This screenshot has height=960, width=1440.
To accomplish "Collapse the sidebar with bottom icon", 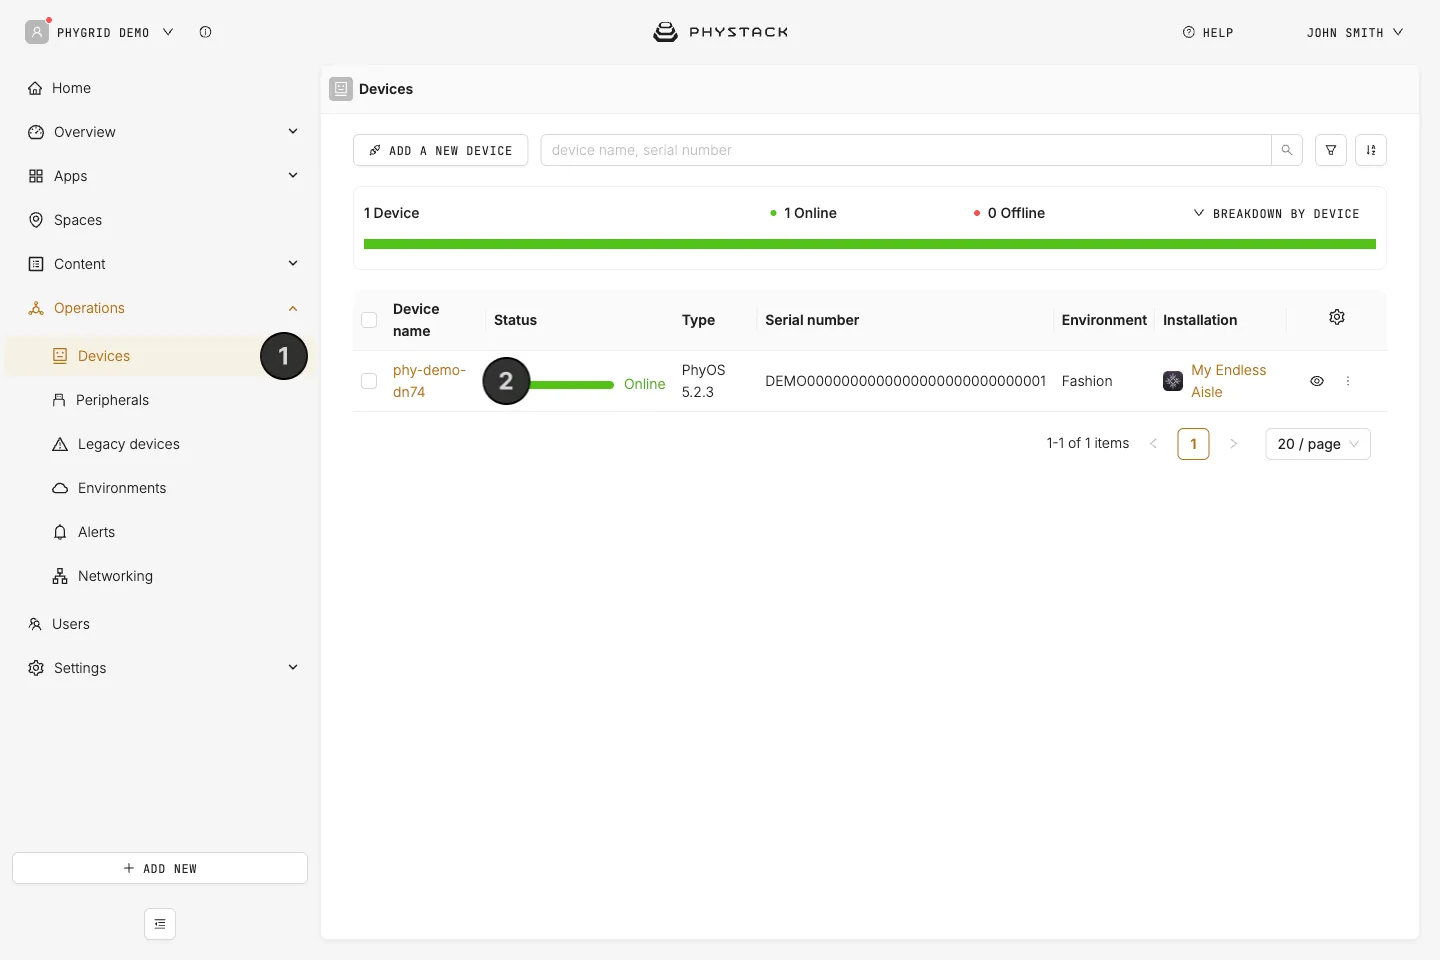I will [x=160, y=924].
